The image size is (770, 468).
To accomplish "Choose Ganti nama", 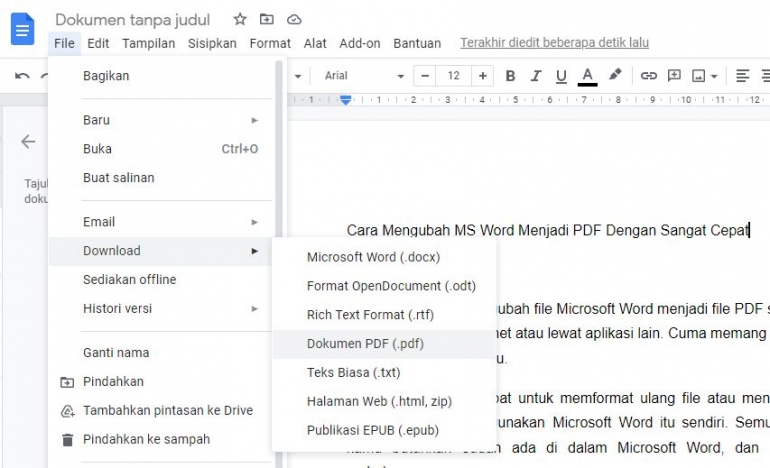I will [160, 353].
